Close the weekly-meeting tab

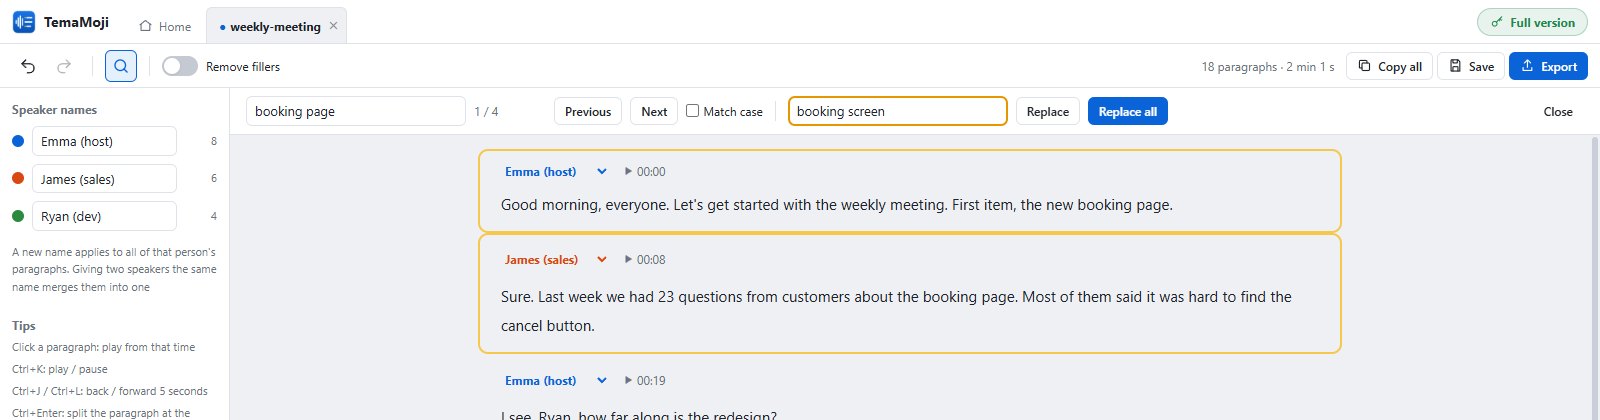tap(333, 26)
